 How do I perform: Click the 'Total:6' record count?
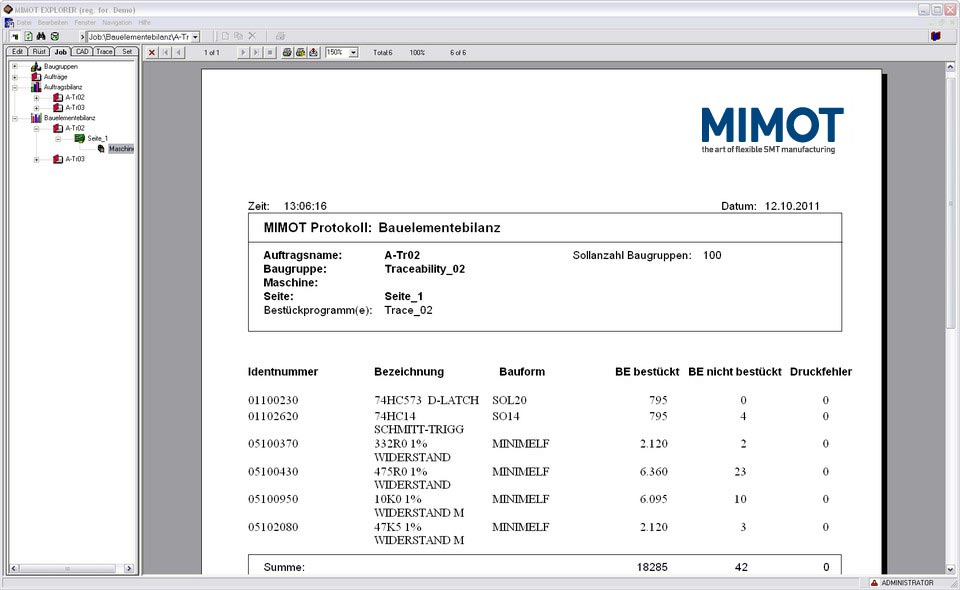pos(383,53)
